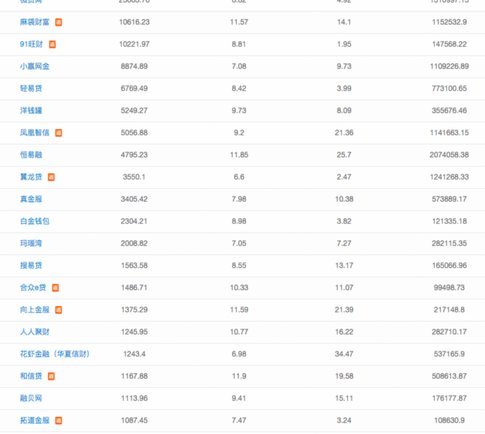The width and height of the screenshot is (485, 434).
Task: Open the 凤凰智信 platform link
Action: [x=35, y=133]
